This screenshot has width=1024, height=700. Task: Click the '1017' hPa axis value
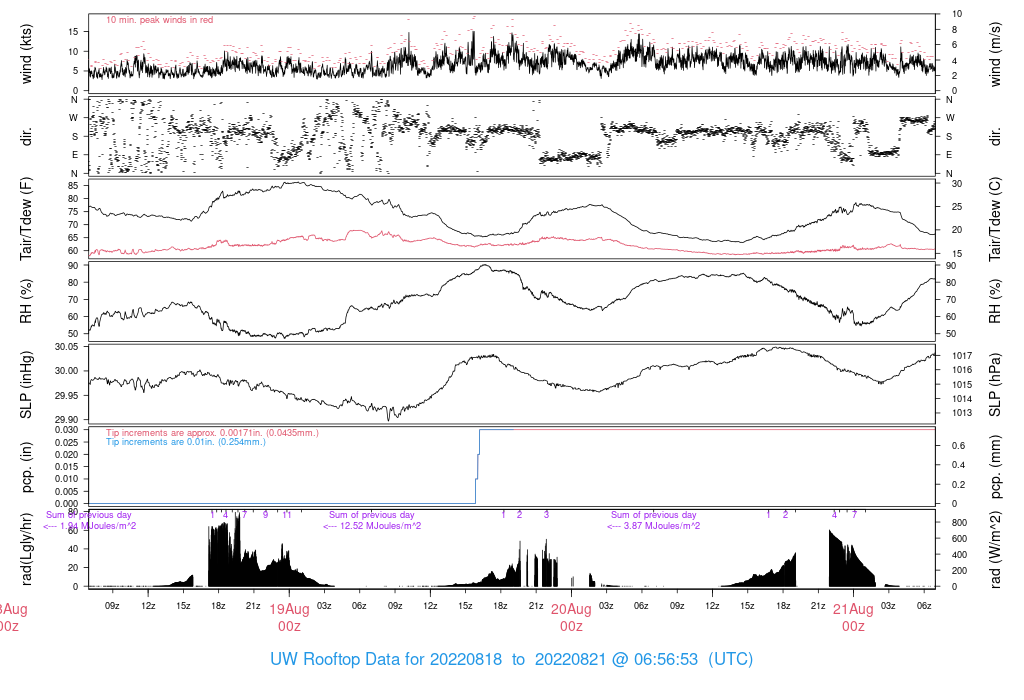click(962, 356)
